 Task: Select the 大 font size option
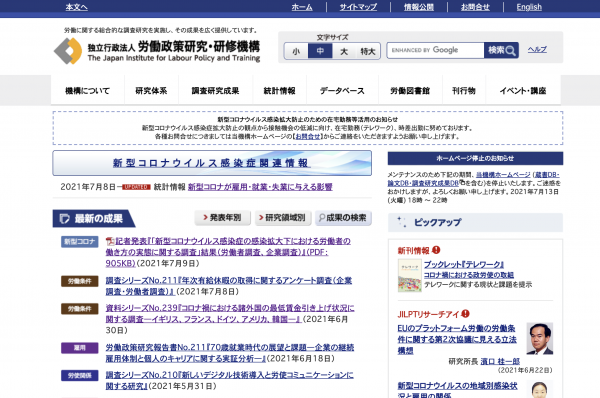pos(344,51)
